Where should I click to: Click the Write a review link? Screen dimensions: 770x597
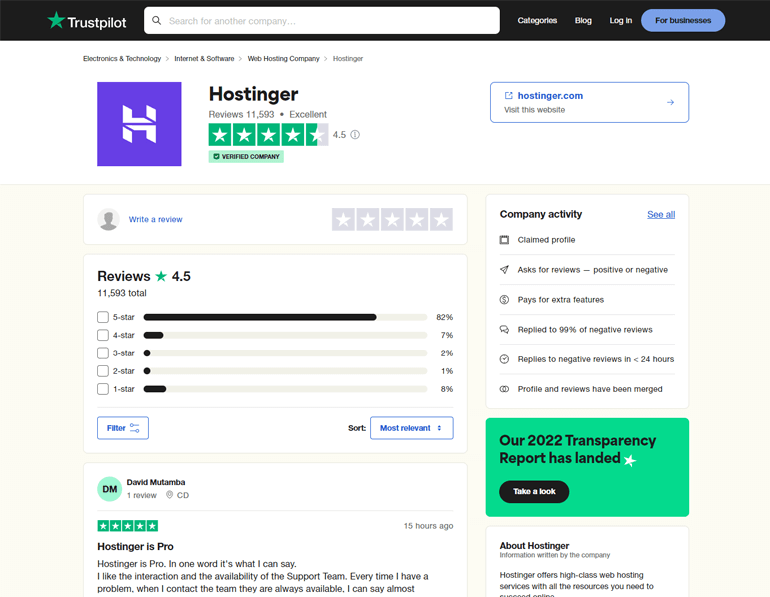156,219
